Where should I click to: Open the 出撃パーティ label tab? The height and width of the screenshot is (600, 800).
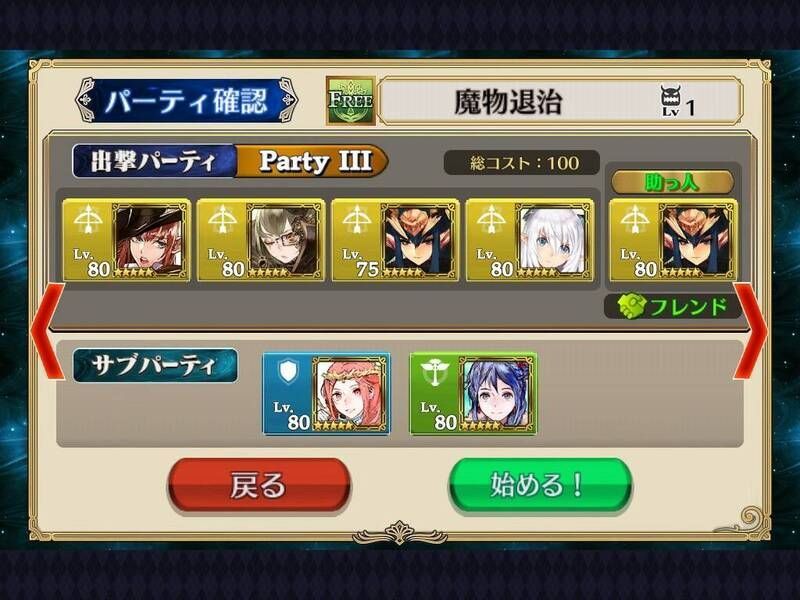point(154,161)
